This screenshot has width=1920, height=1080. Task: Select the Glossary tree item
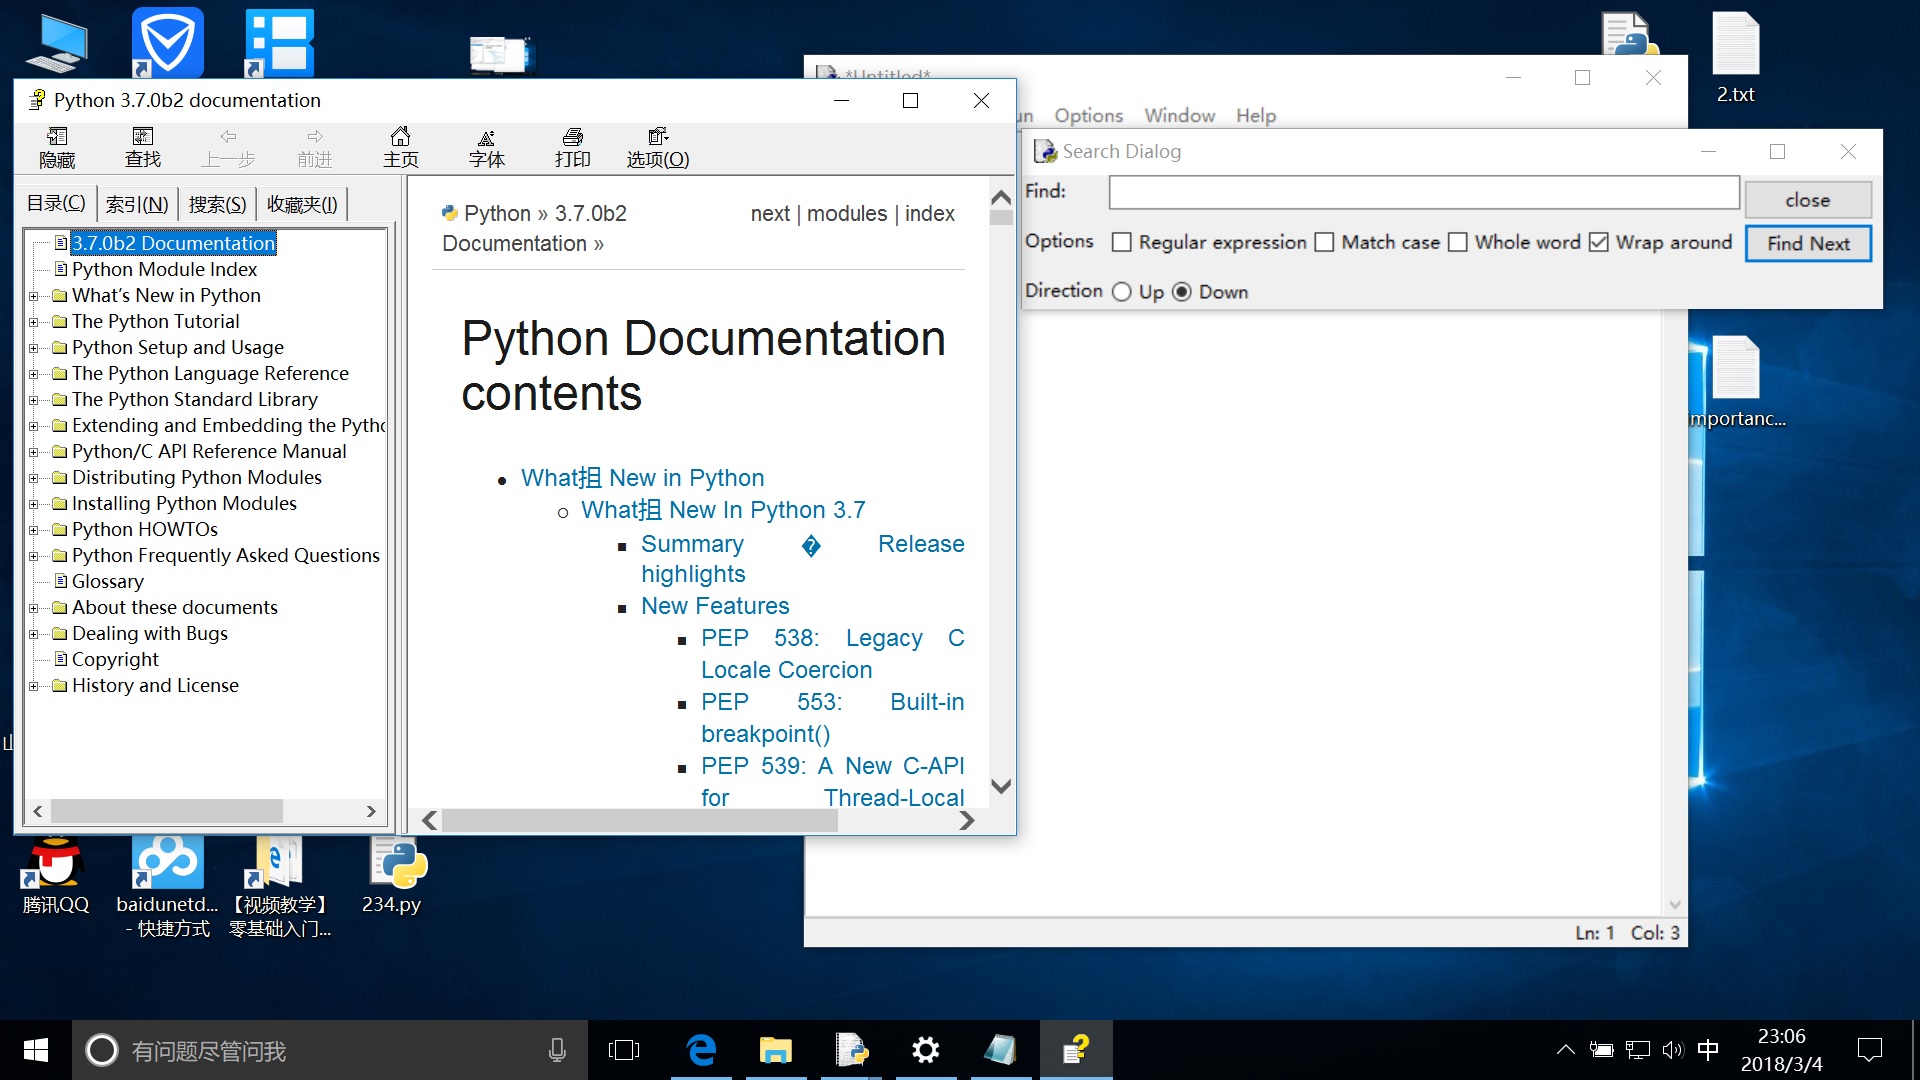tap(108, 582)
